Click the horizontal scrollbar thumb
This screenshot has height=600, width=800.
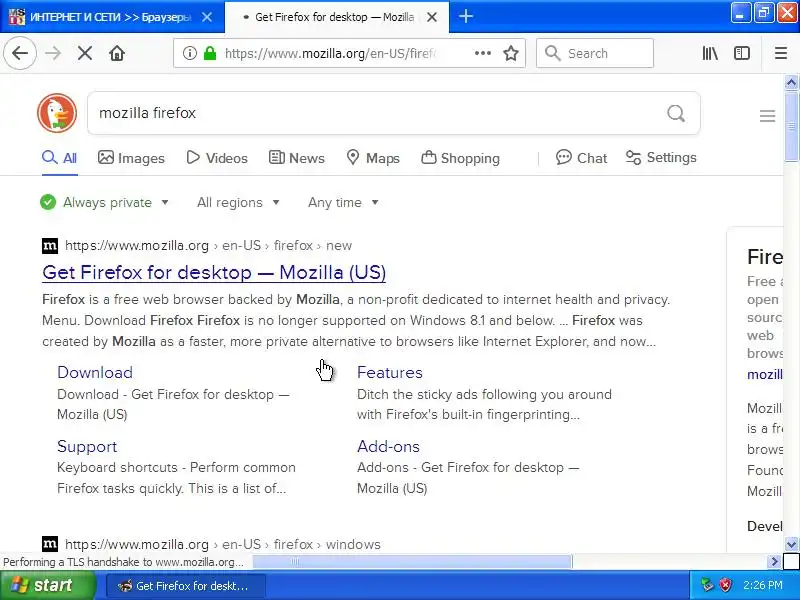tap(412, 562)
